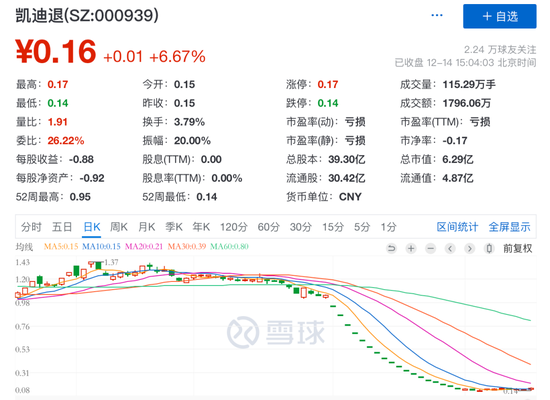The width and height of the screenshot is (550, 400).
Task: Add stock to watchlist with +自选 button
Action: (499, 16)
